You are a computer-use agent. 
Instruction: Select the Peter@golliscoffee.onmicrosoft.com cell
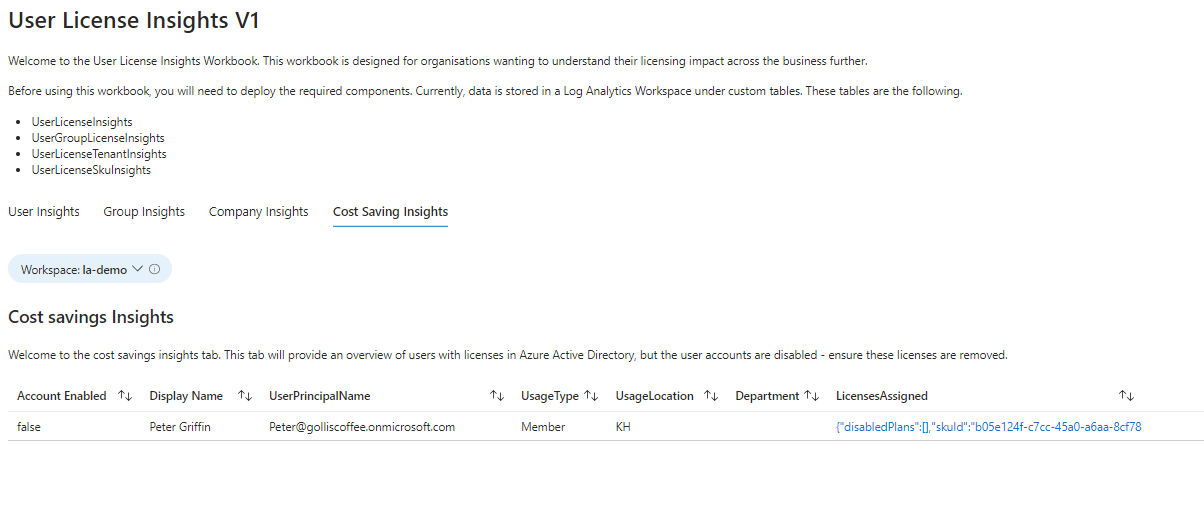click(362, 427)
